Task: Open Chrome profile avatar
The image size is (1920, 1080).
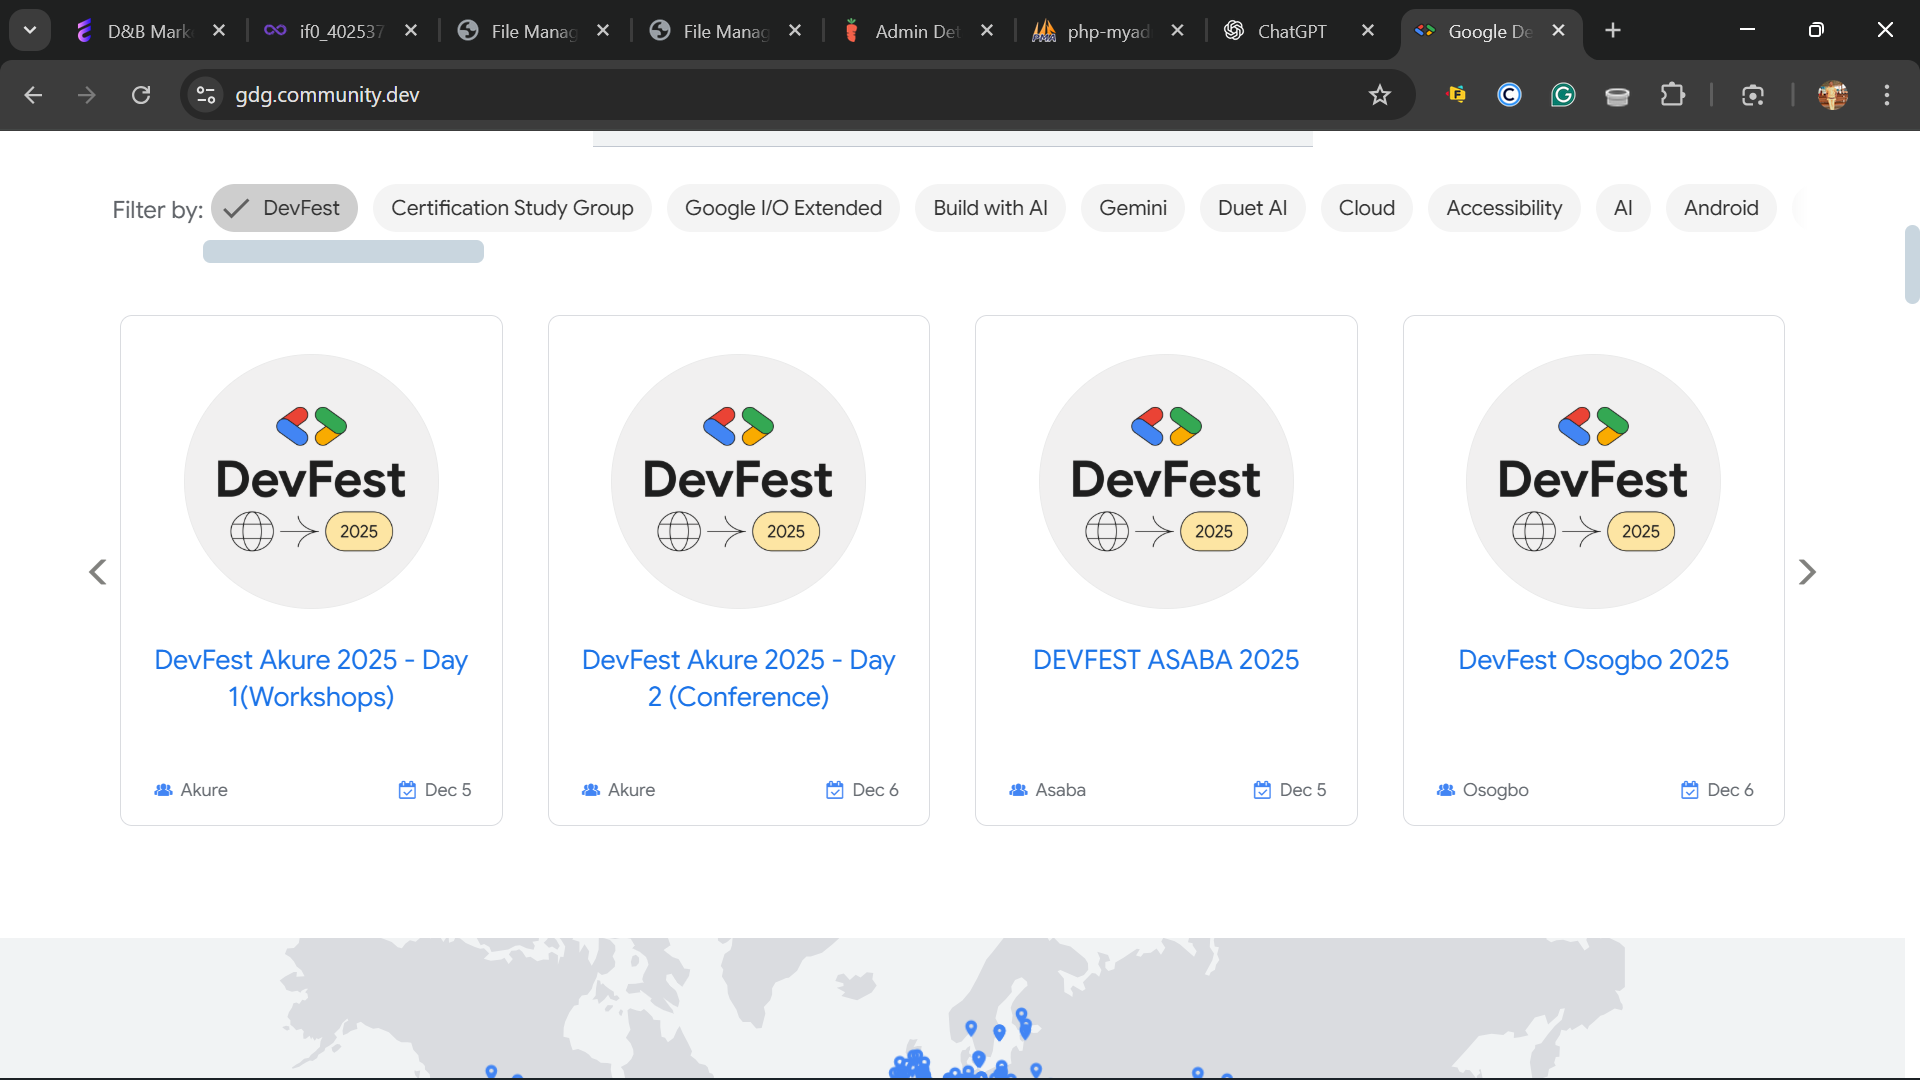Action: tap(1832, 95)
